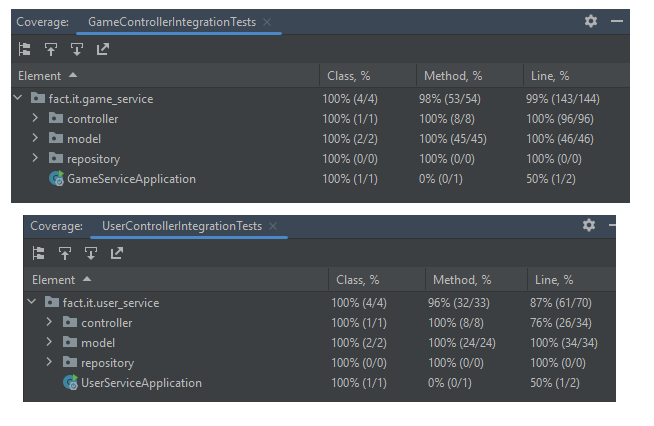
Task: Click Export Report icon in GameController coverage toolbar
Action: (103, 49)
